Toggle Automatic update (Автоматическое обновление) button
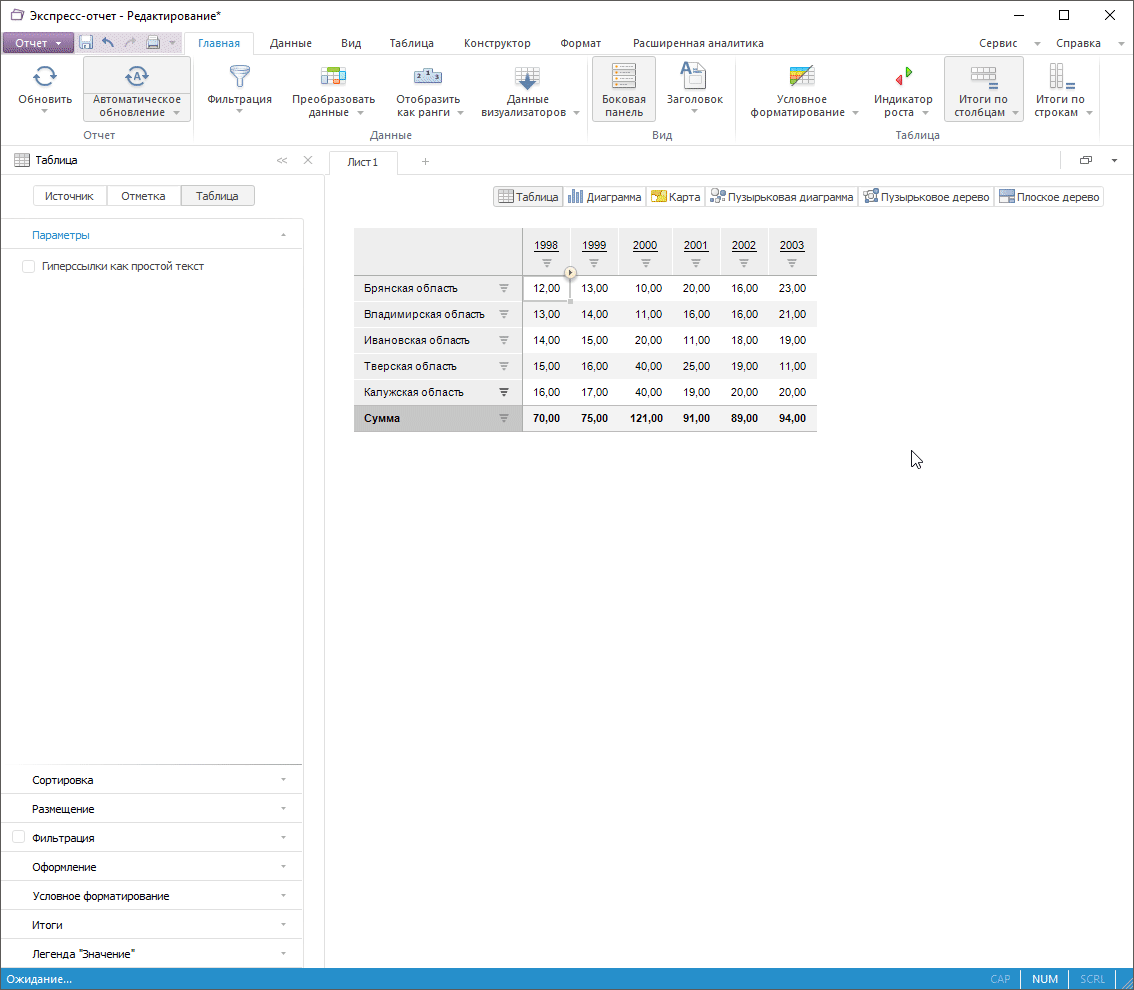The image size is (1134, 990). pyautogui.click(x=136, y=77)
